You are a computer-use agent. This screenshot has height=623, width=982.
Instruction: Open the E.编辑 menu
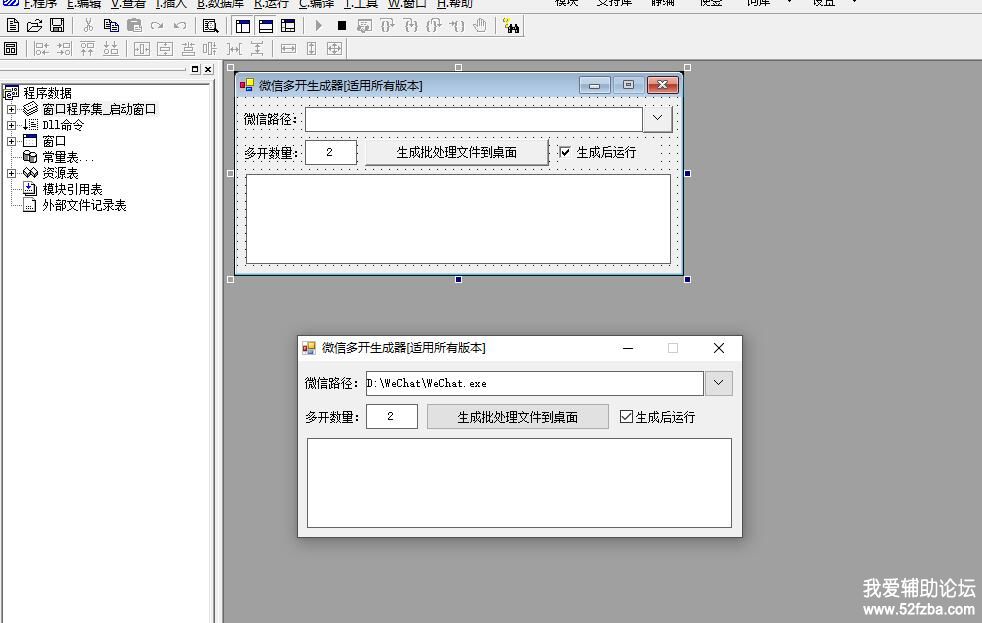pos(83,4)
